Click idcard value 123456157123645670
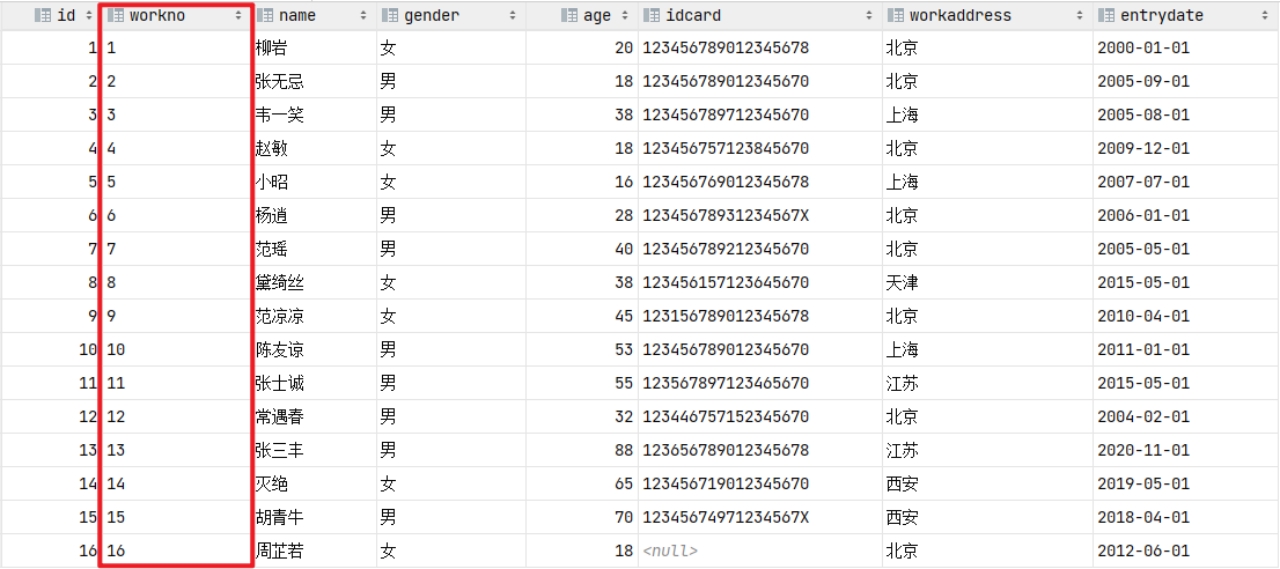The image size is (1280, 569). click(725, 282)
